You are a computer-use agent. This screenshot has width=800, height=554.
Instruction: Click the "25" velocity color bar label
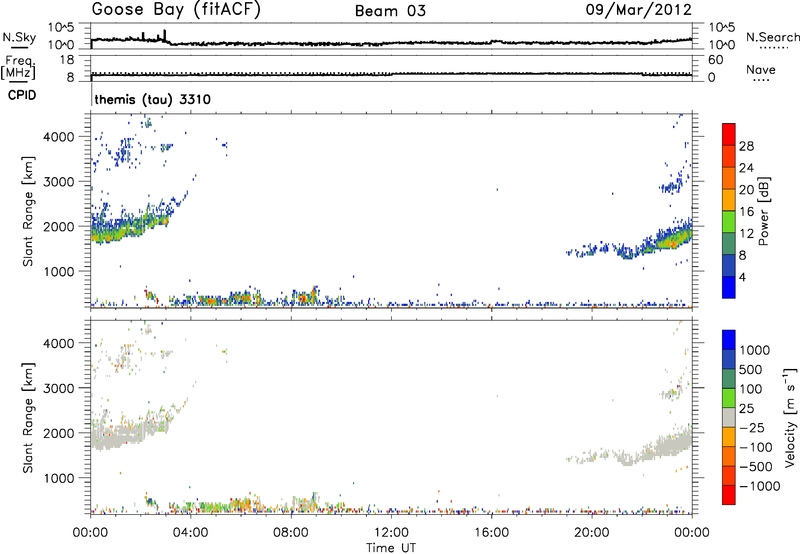747,409
